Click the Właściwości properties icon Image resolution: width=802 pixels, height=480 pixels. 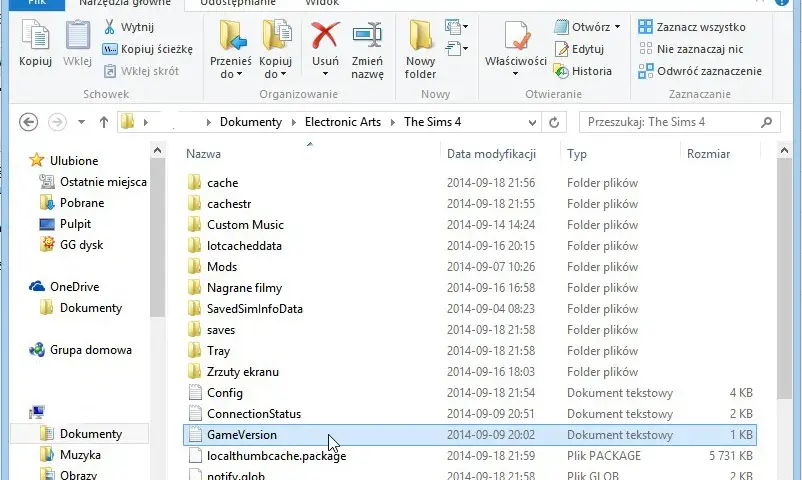click(516, 35)
